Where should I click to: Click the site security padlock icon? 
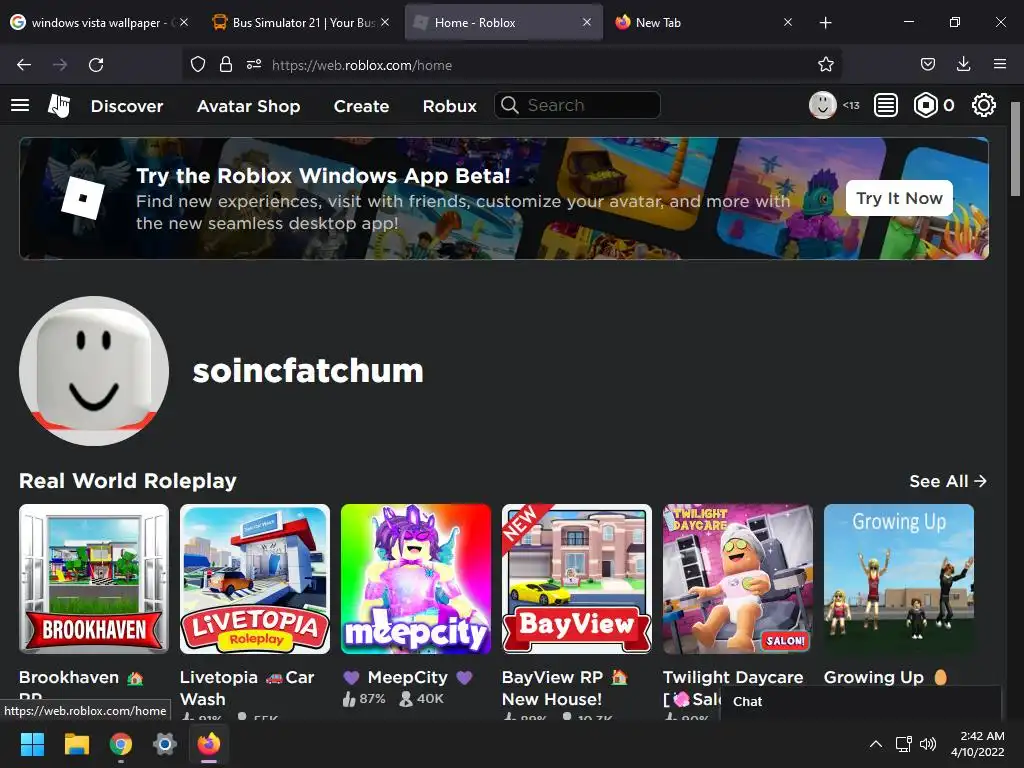(x=226, y=65)
